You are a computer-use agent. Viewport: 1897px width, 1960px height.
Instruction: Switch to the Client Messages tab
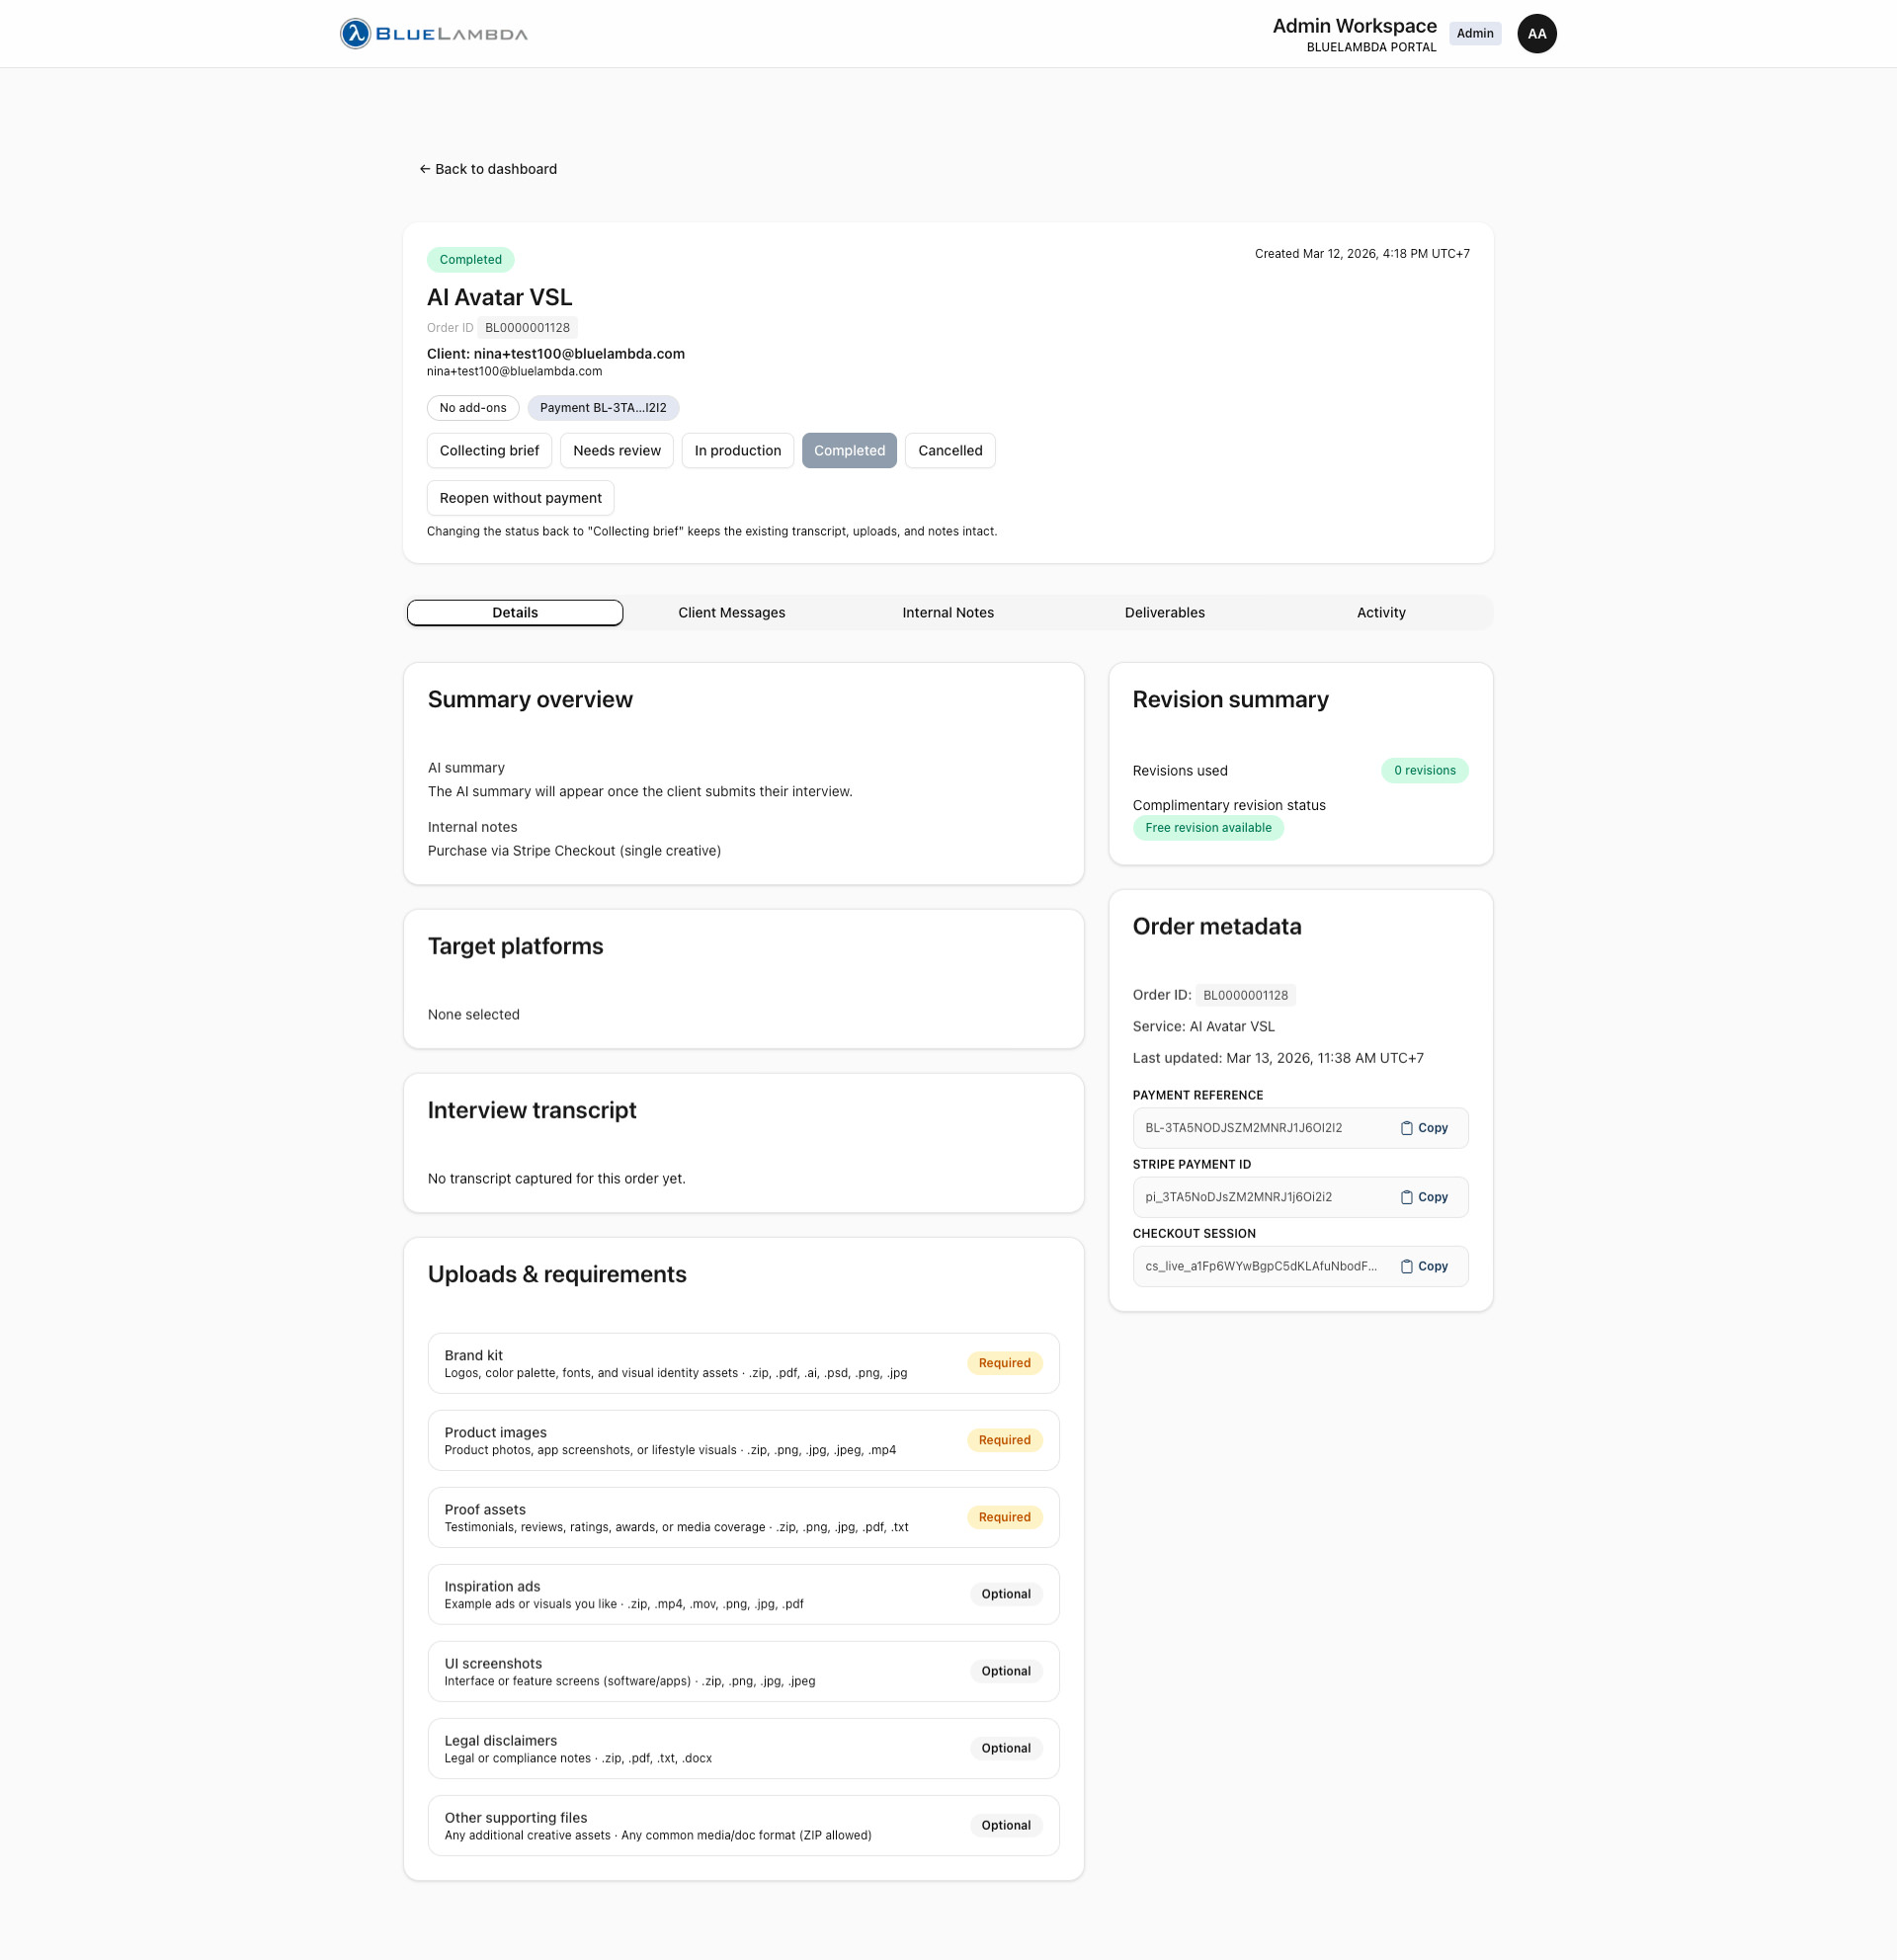pyautogui.click(x=732, y=612)
